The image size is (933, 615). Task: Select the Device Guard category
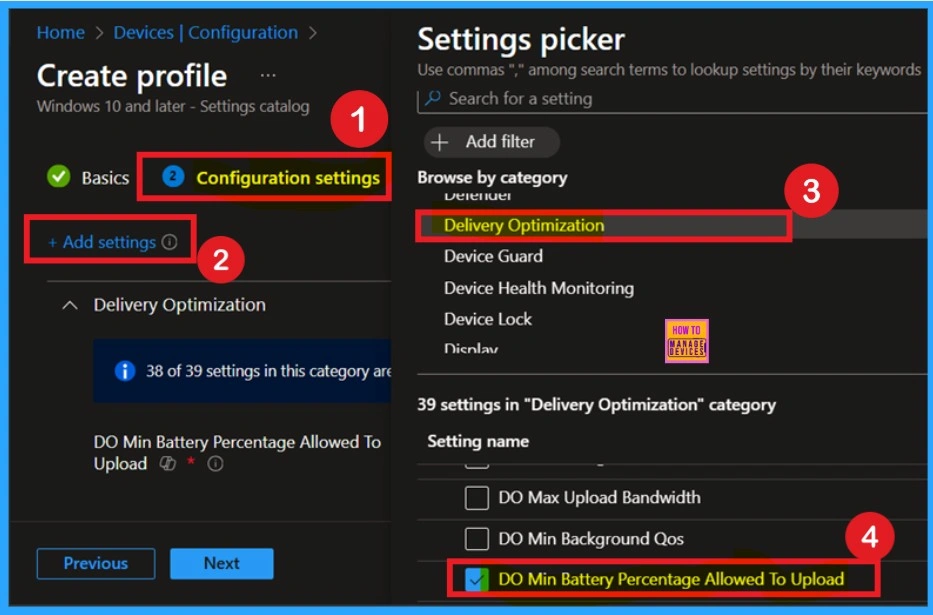493,257
